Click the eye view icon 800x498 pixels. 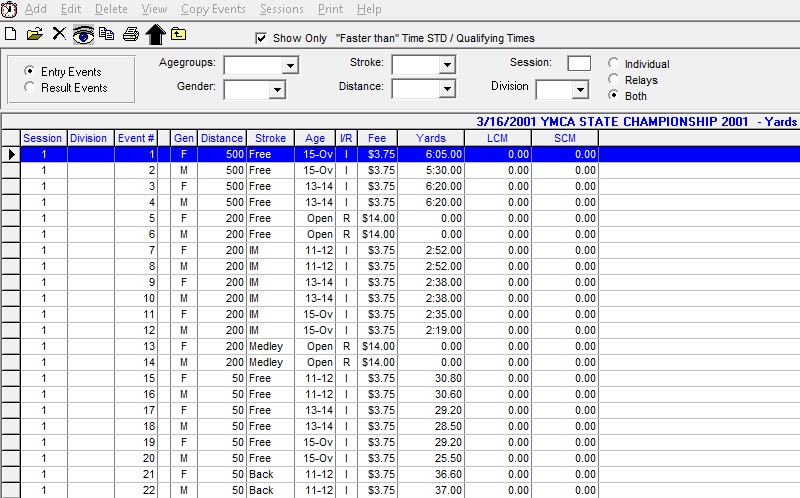[x=83, y=34]
